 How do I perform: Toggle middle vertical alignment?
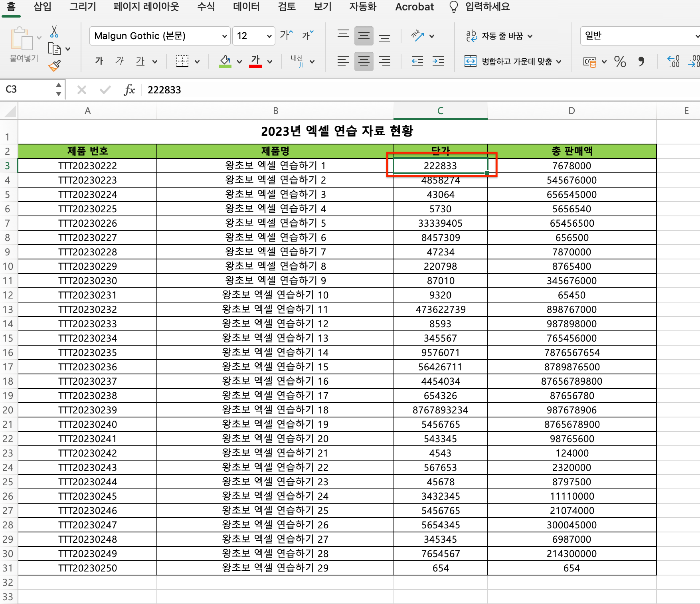364,36
